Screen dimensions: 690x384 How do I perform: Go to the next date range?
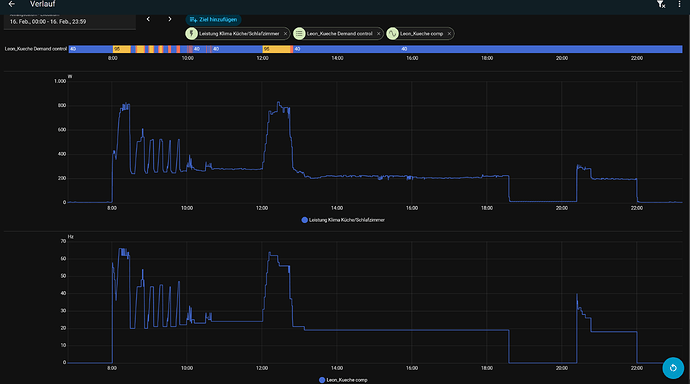point(170,19)
